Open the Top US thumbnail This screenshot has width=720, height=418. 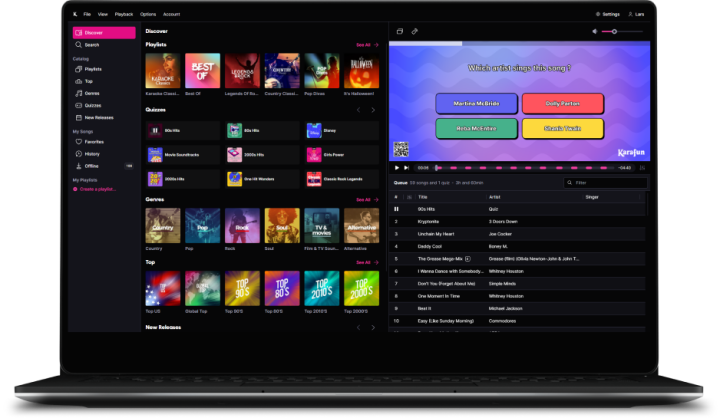(x=163, y=288)
